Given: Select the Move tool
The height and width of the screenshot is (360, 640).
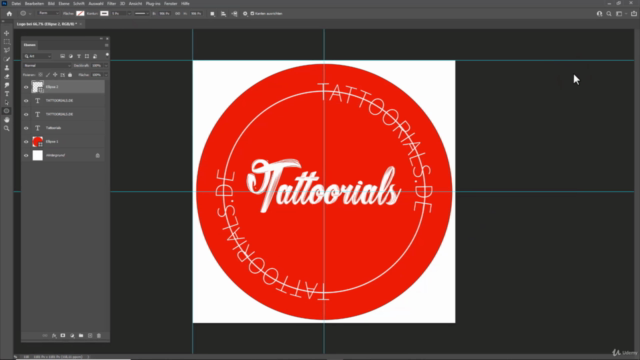Looking at the screenshot, I should (x=7, y=33).
